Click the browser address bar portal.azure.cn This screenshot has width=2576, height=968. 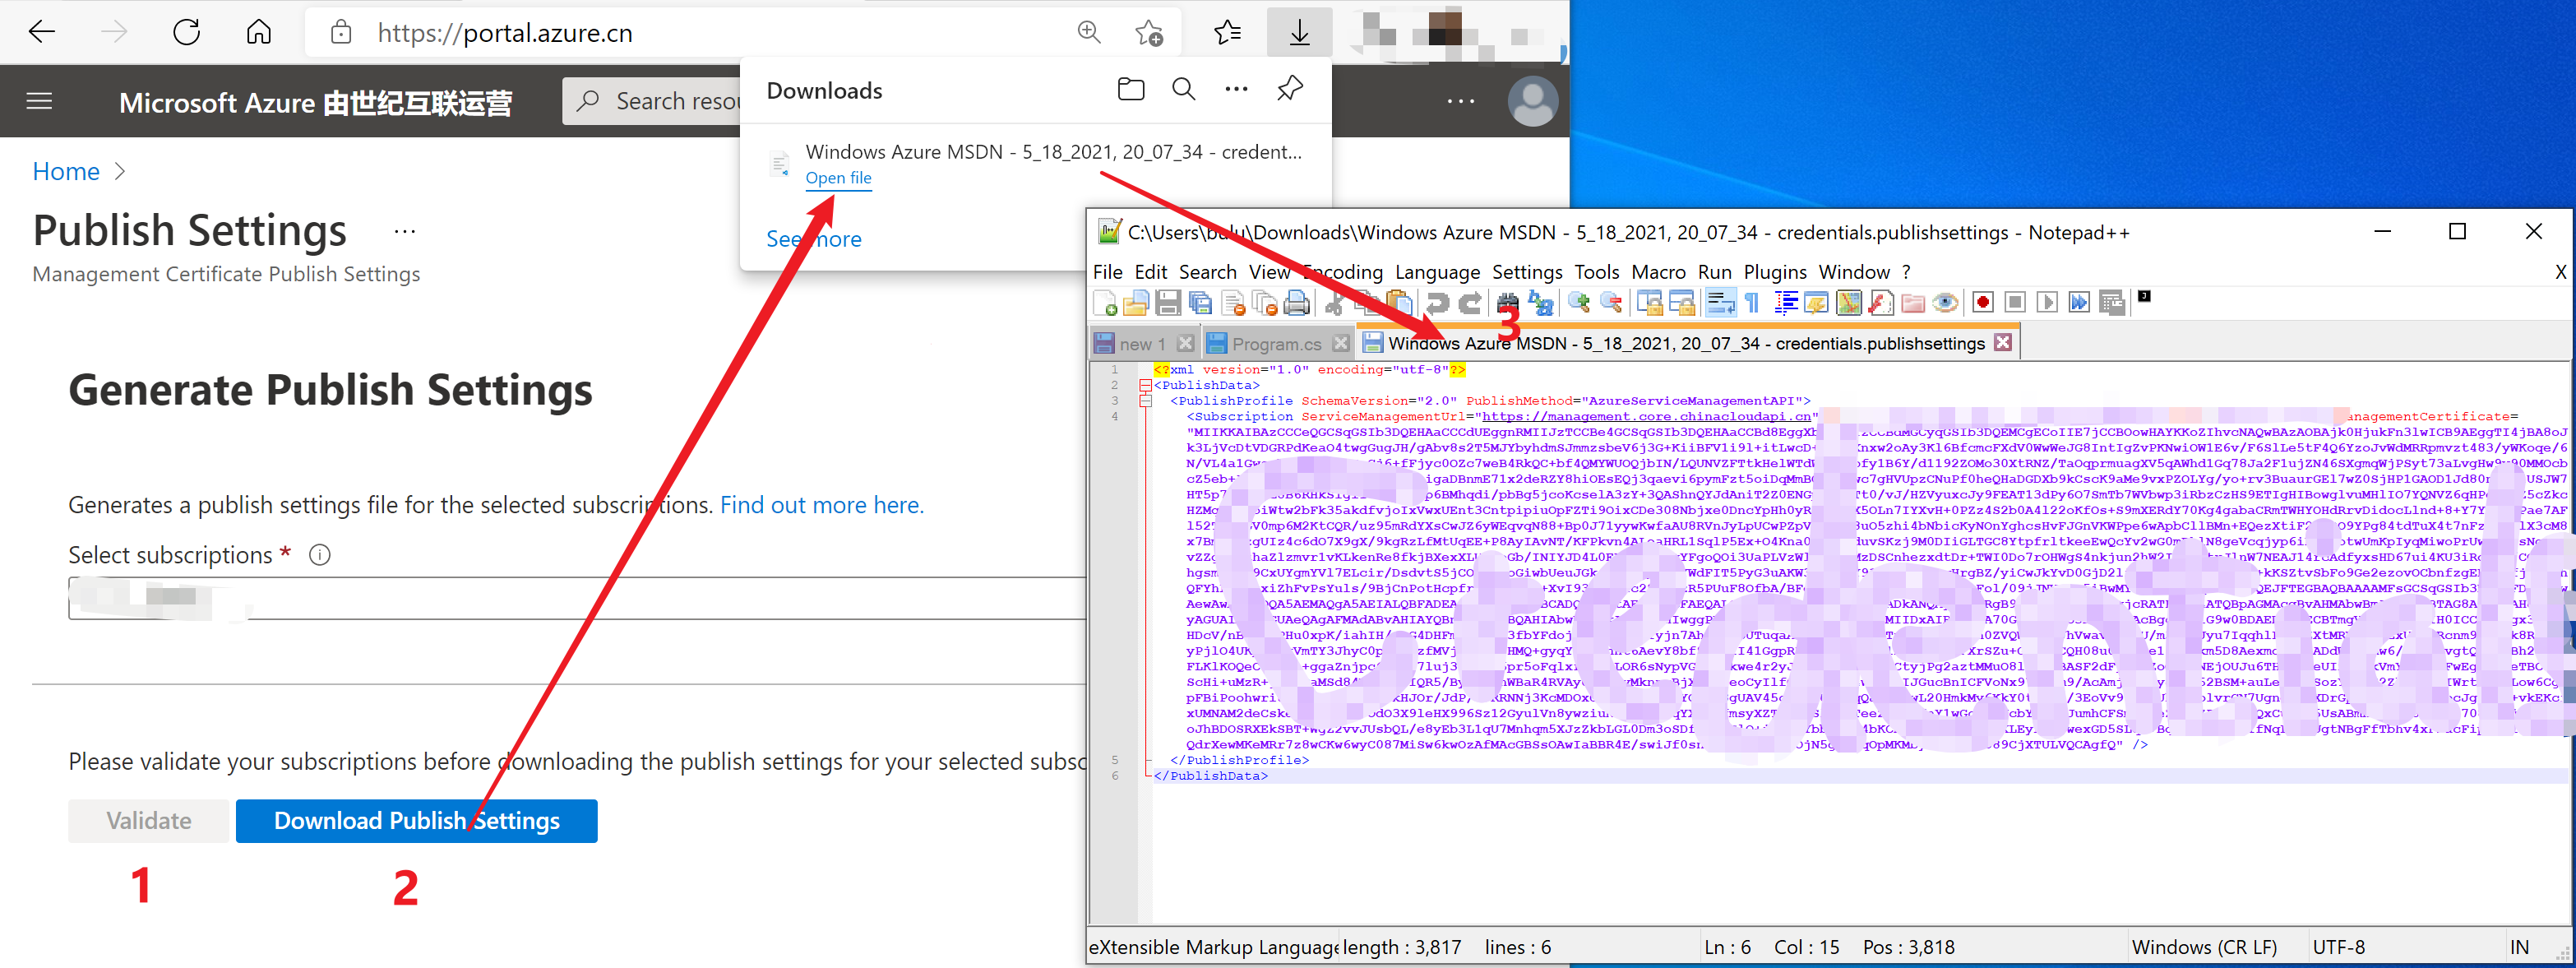tap(505, 33)
